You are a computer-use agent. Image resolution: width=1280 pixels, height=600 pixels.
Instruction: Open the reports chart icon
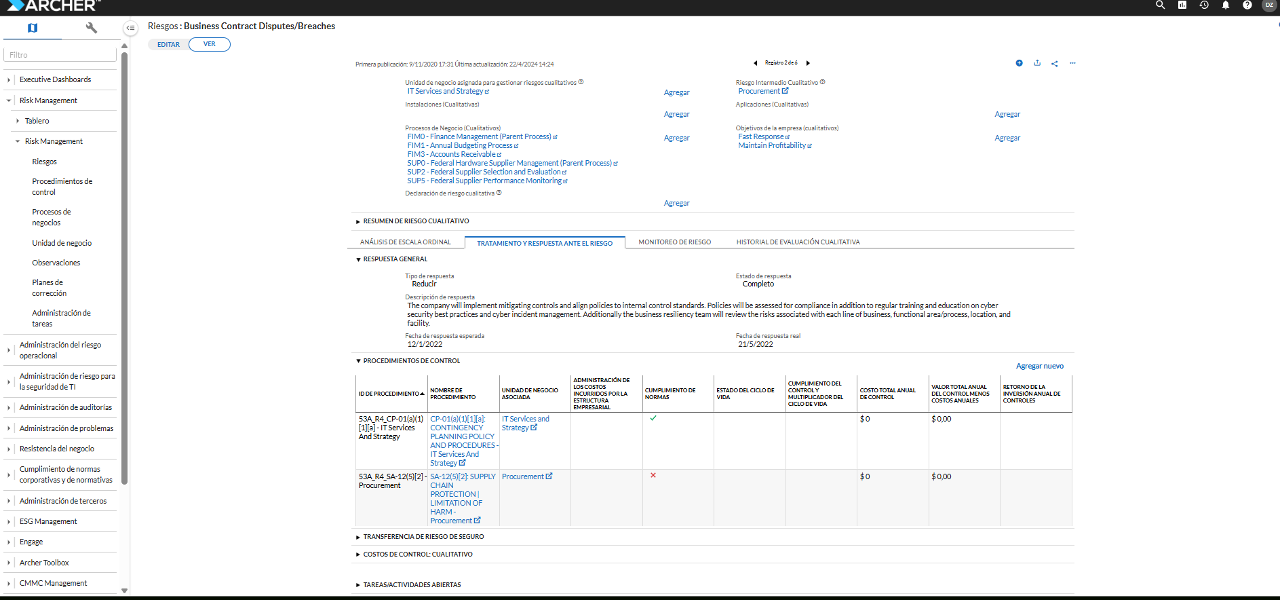pyautogui.click(x=1182, y=5)
